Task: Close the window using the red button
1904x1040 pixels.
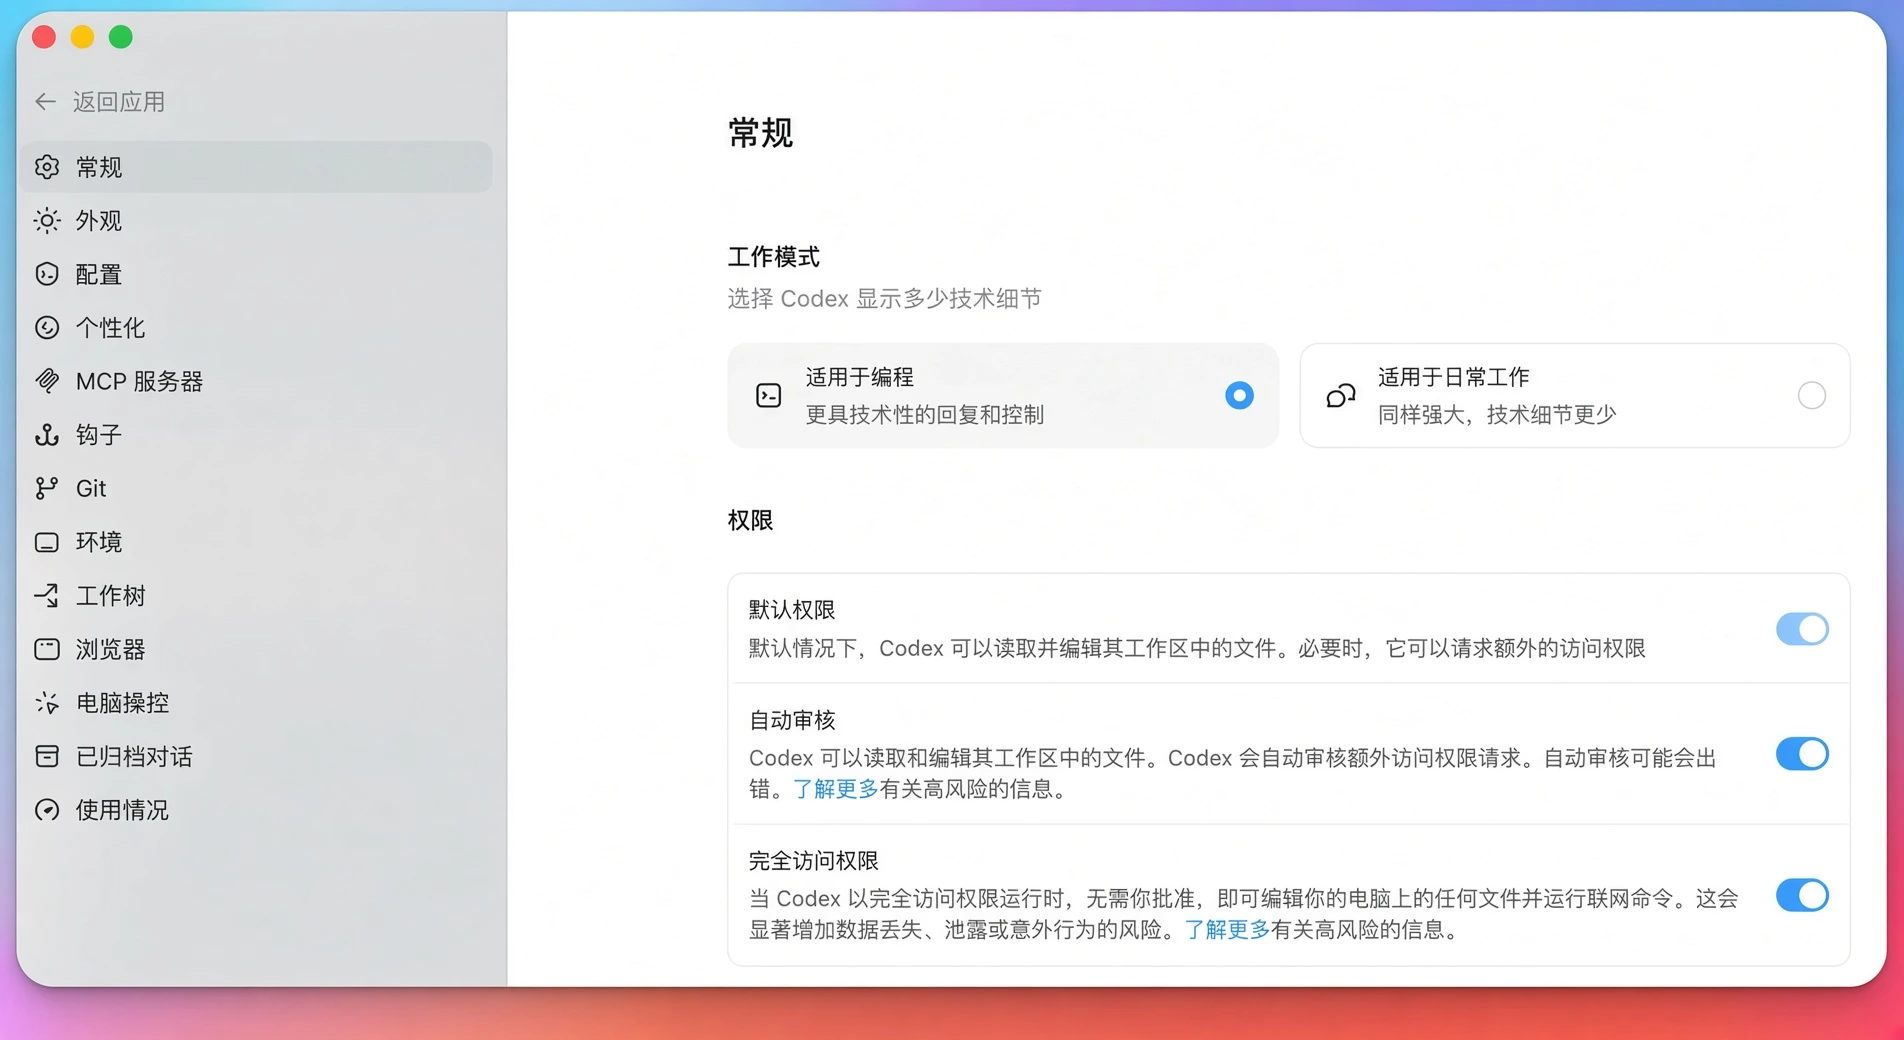Action: [x=44, y=37]
